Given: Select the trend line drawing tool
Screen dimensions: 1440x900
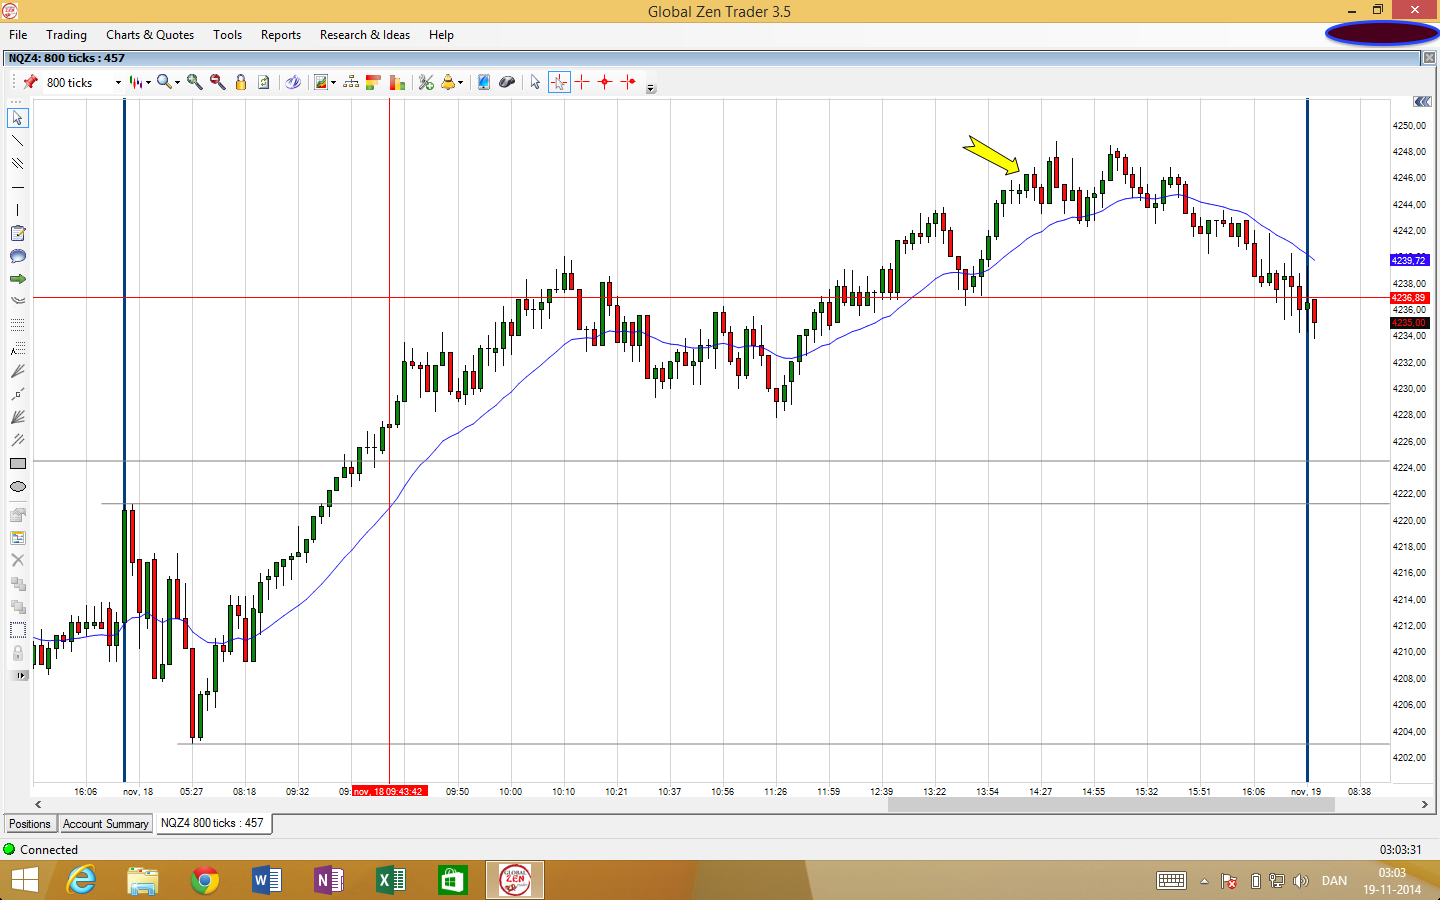Looking at the screenshot, I should [x=17, y=141].
